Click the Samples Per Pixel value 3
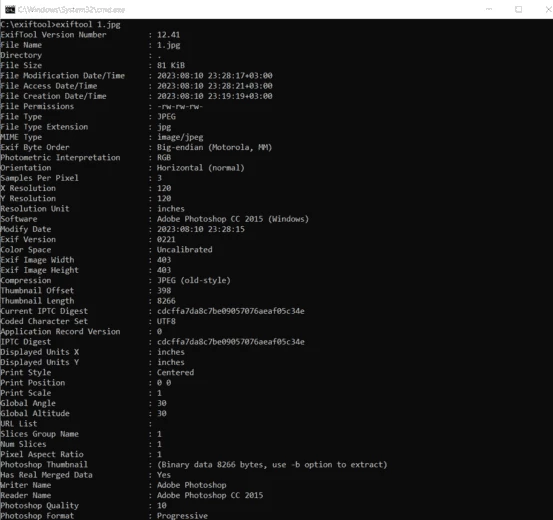 [159, 178]
